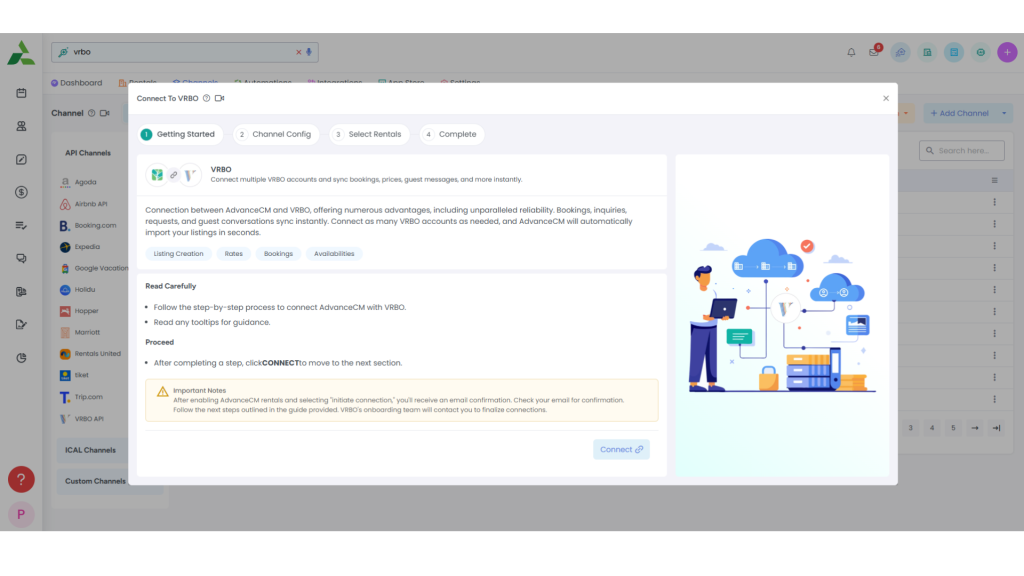Jump to last page arrow

(997, 428)
